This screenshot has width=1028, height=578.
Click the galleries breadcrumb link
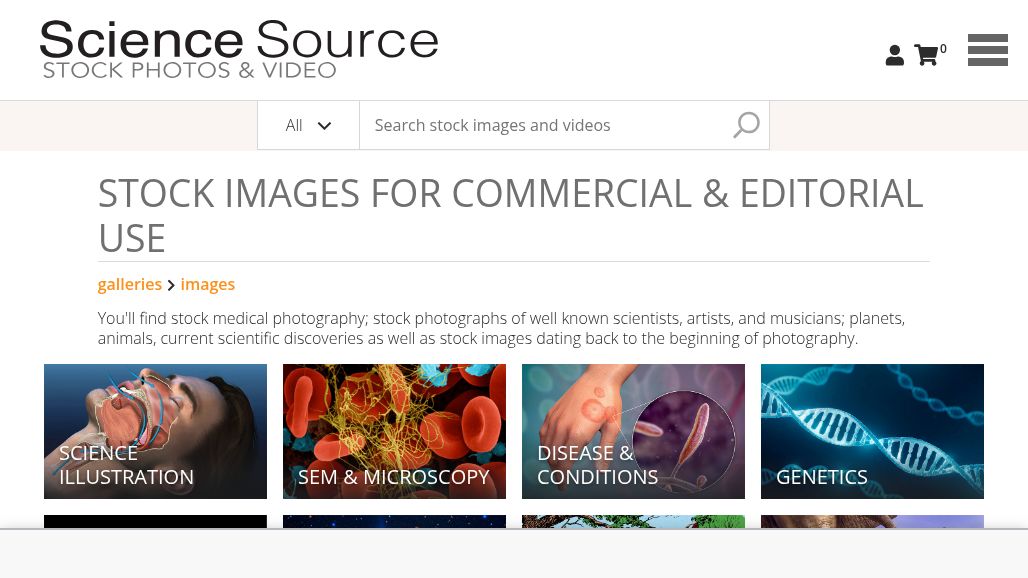(130, 284)
